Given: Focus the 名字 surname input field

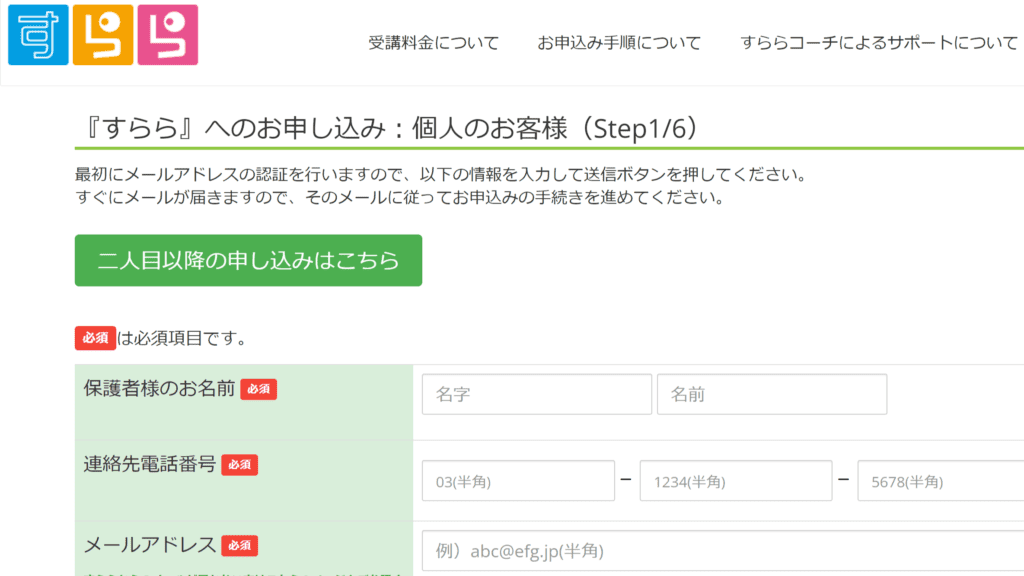Looking at the screenshot, I should (537, 394).
